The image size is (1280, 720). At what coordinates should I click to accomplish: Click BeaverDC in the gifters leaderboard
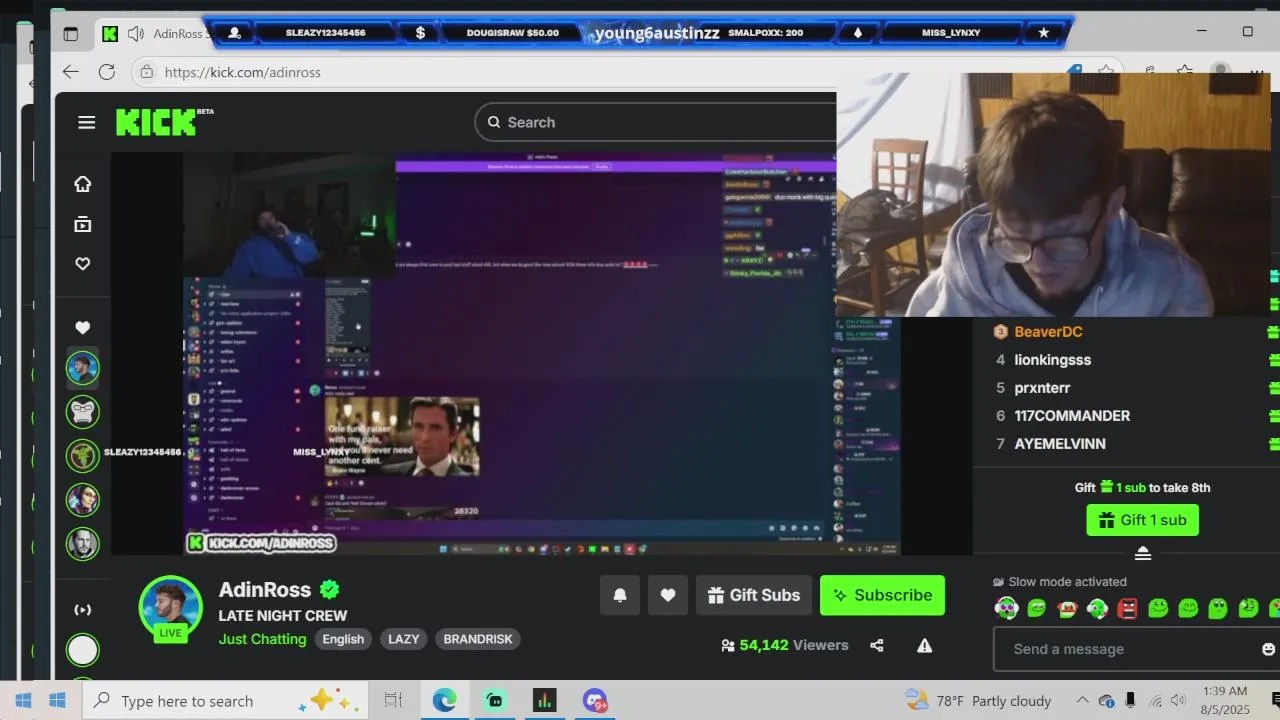1048,332
